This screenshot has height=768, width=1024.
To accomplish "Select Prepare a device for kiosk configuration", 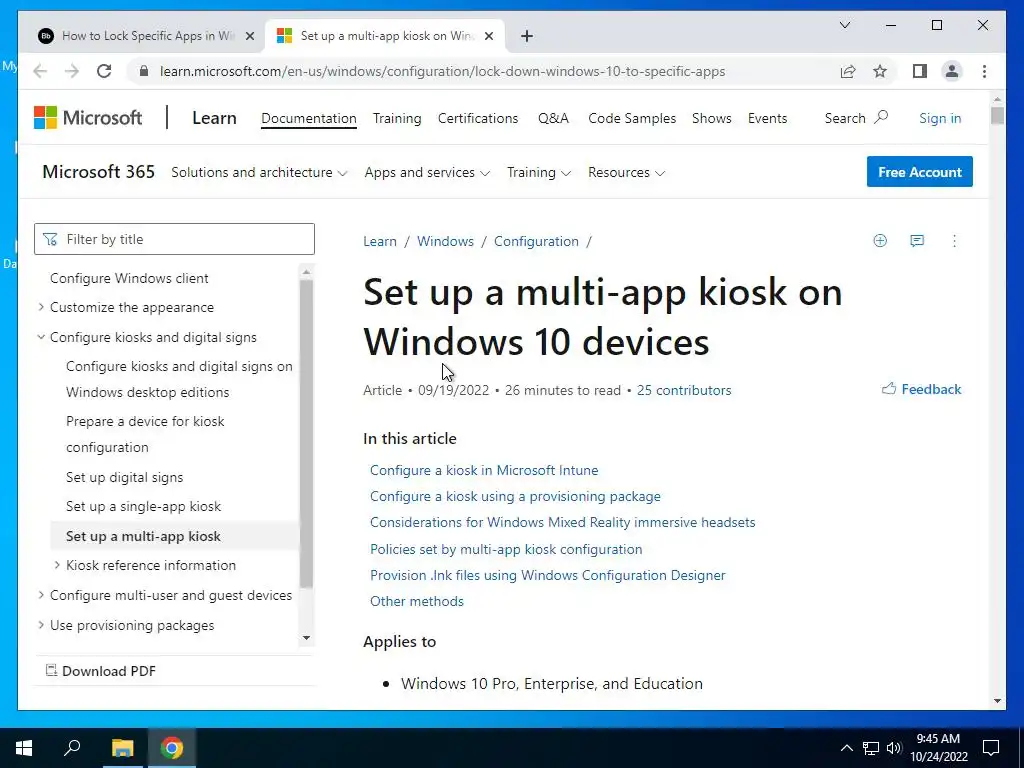I will click(145, 434).
